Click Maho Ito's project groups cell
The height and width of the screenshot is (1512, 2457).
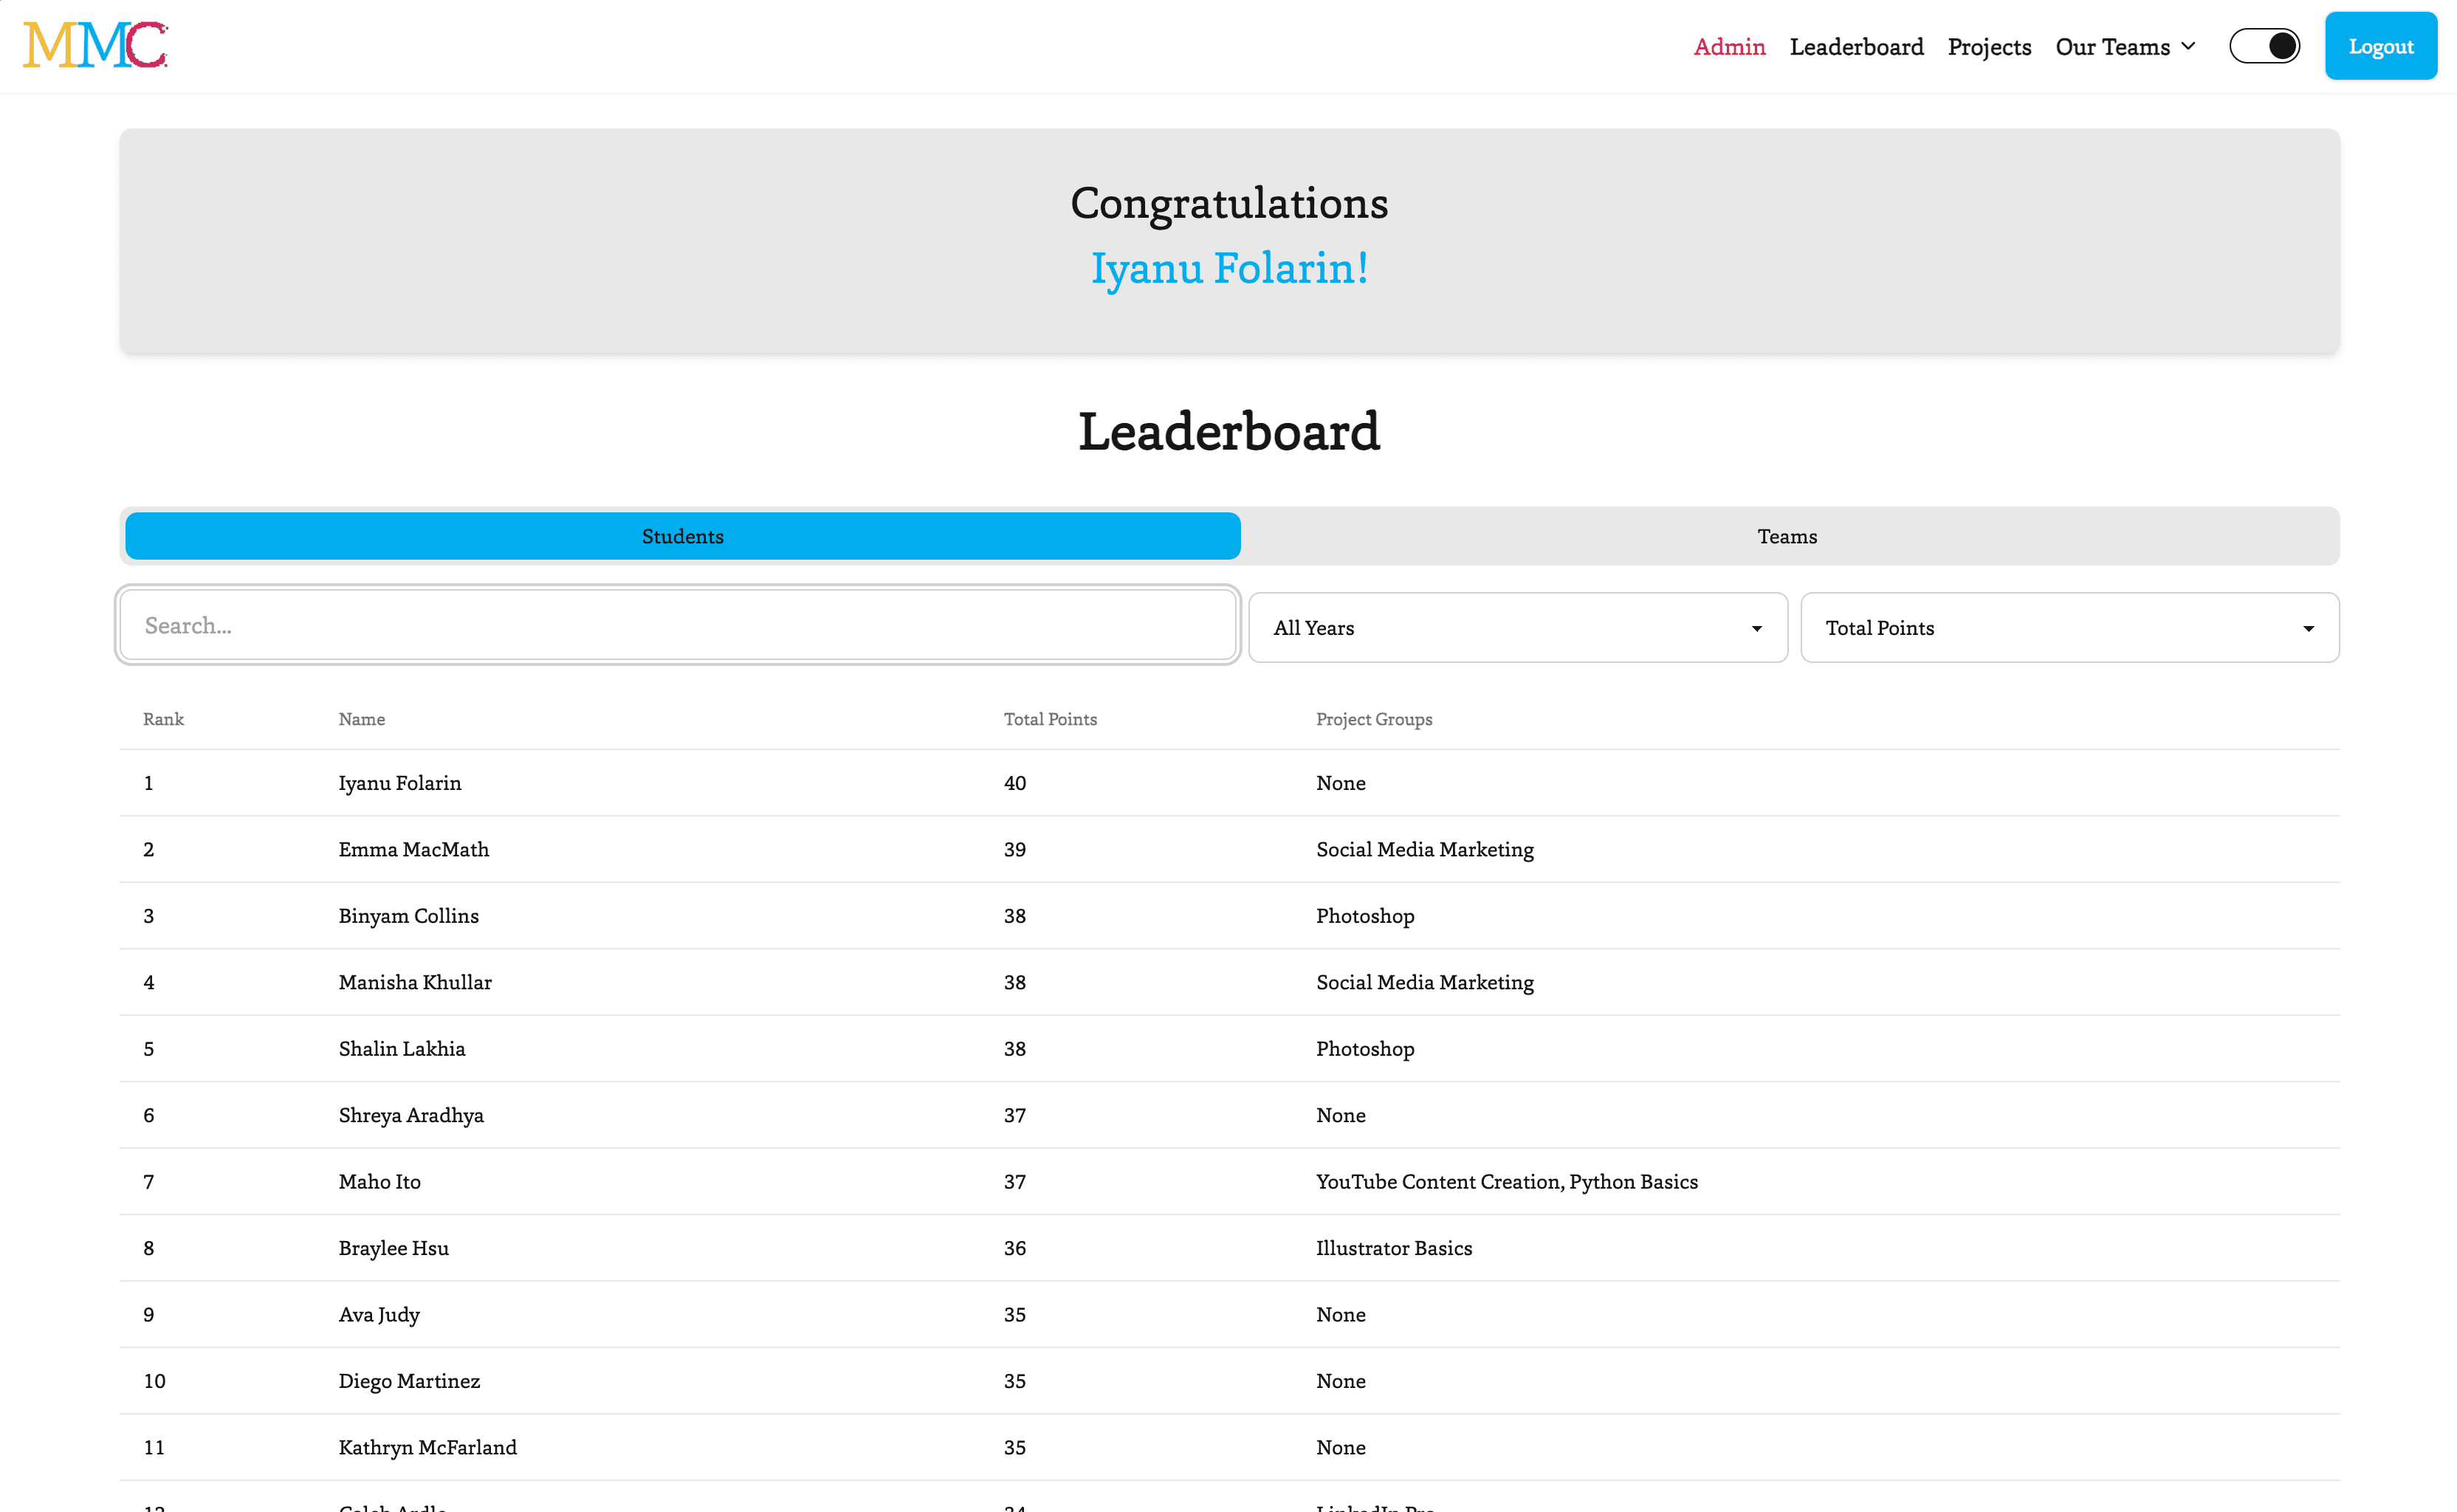click(x=1506, y=1182)
